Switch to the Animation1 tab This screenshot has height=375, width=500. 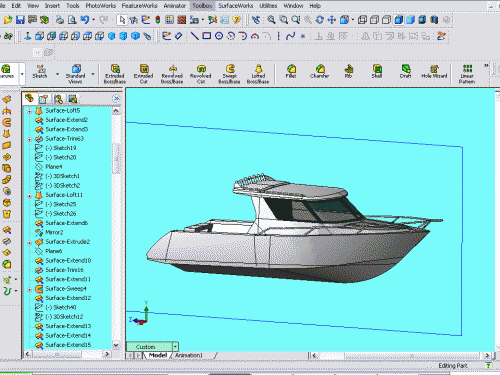[x=189, y=355]
